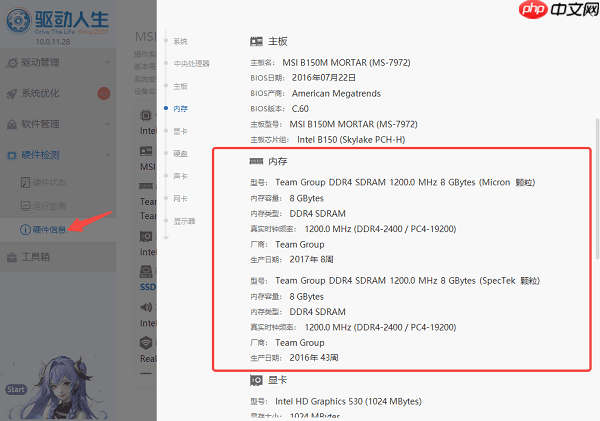Click the hard disk icon above SSD

click(146, 271)
